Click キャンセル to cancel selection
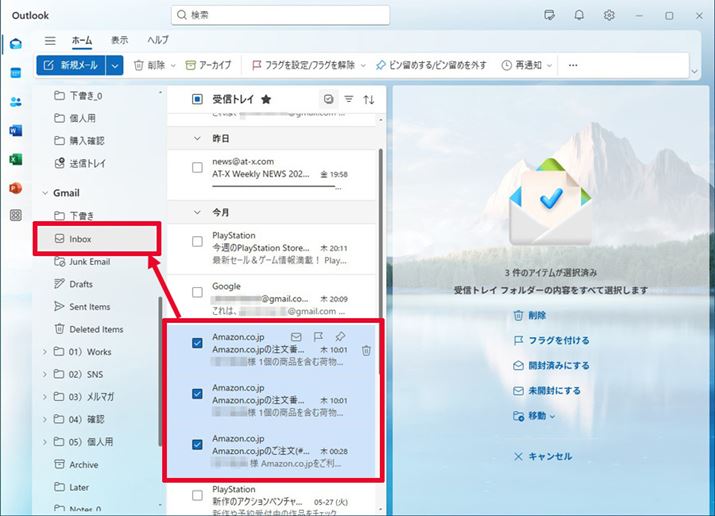The image size is (715, 516). point(549,456)
